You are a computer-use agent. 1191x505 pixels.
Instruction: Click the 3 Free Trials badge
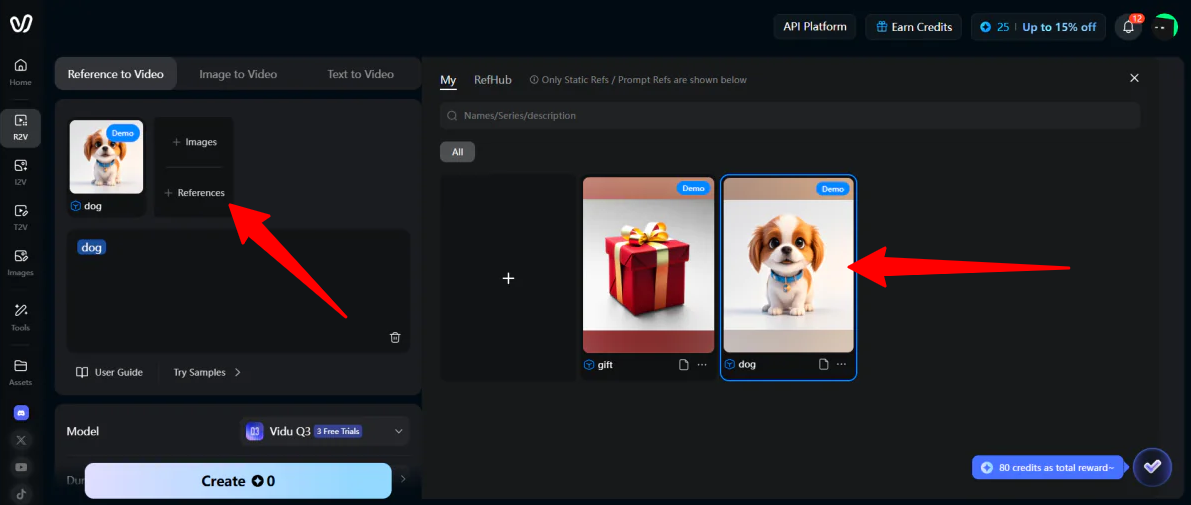tap(338, 431)
